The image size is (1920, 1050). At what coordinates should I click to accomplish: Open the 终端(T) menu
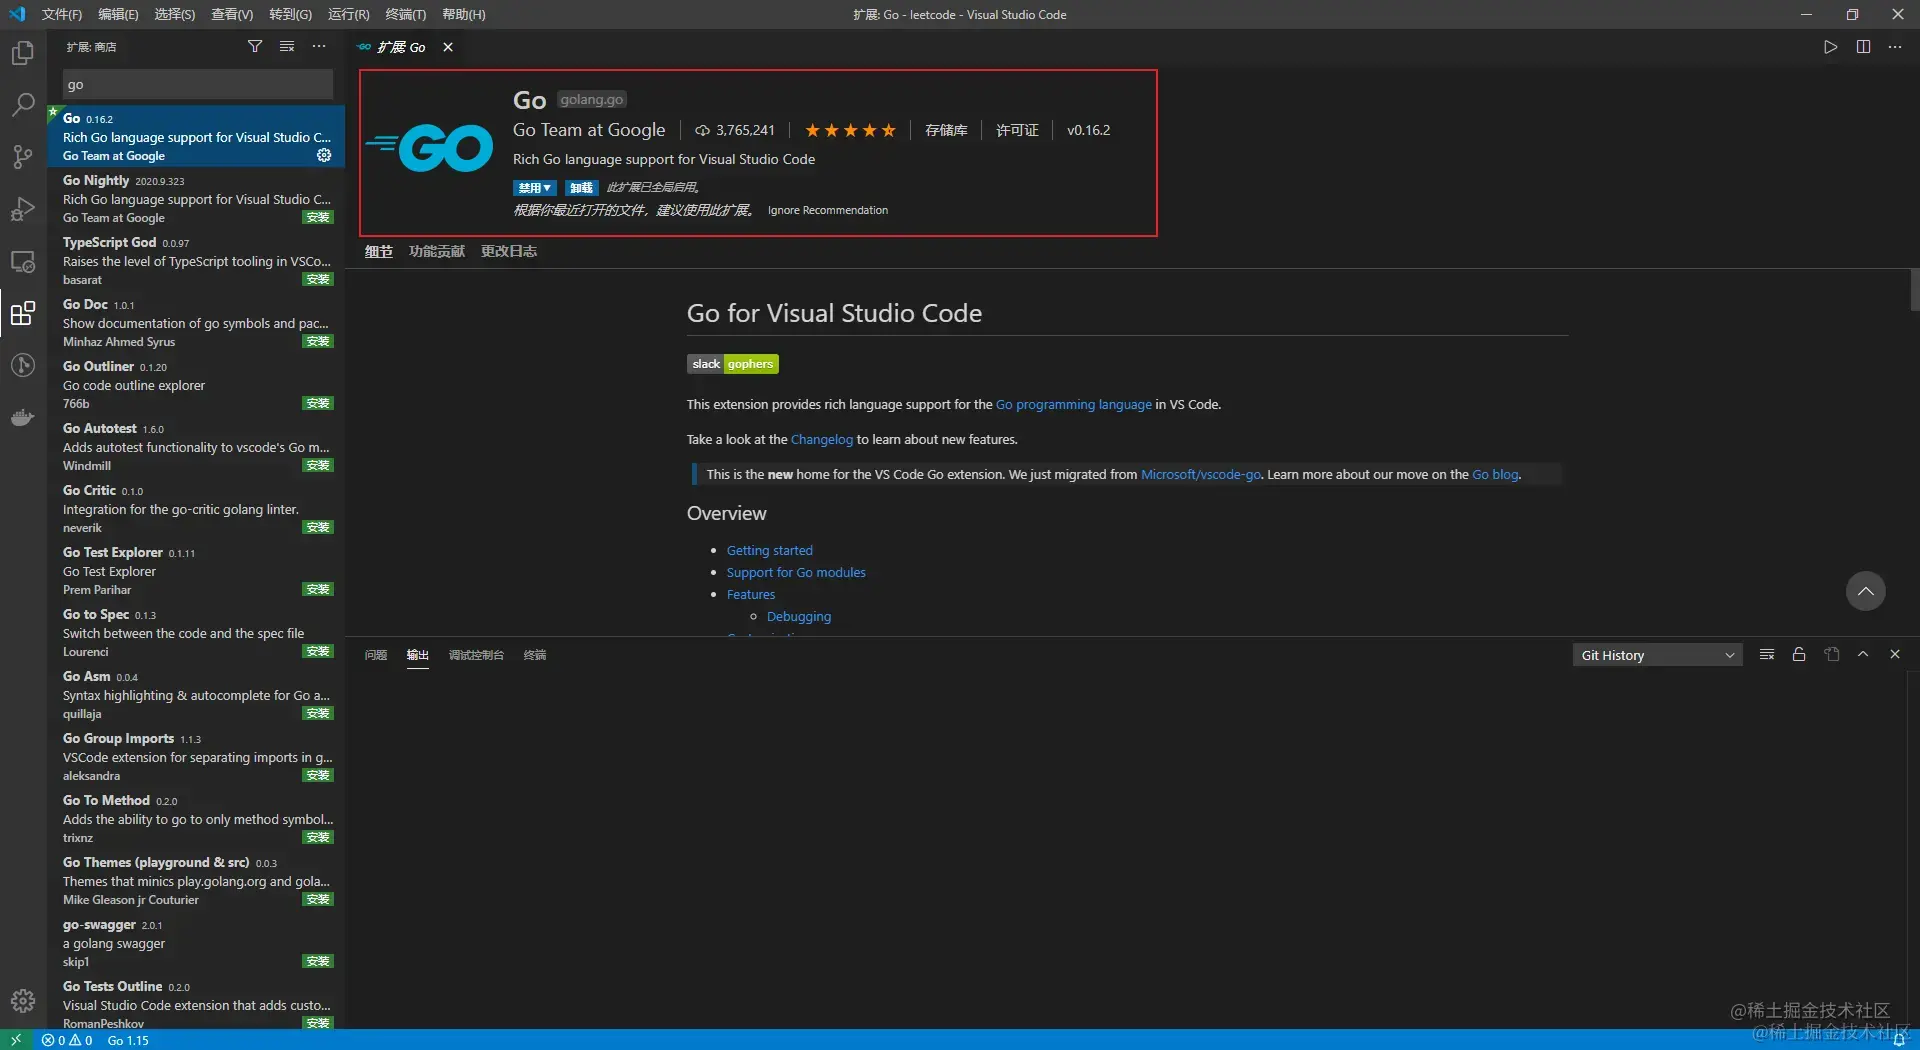tap(405, 14)
